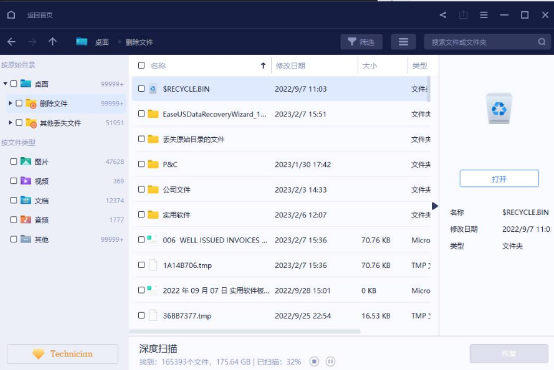Collapse the preview panel arrow
Screen dimensions: 554x370
pos(435,206)
